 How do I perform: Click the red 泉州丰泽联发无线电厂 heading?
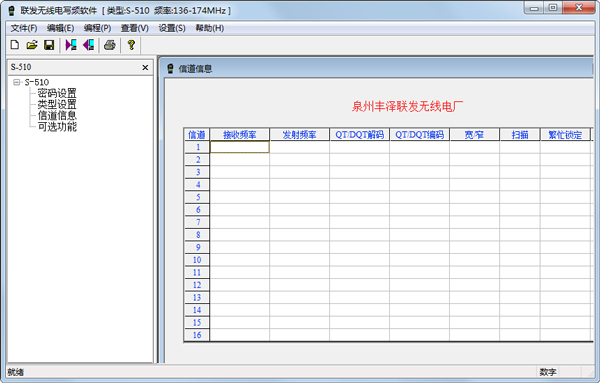click(x=407, y=106)
